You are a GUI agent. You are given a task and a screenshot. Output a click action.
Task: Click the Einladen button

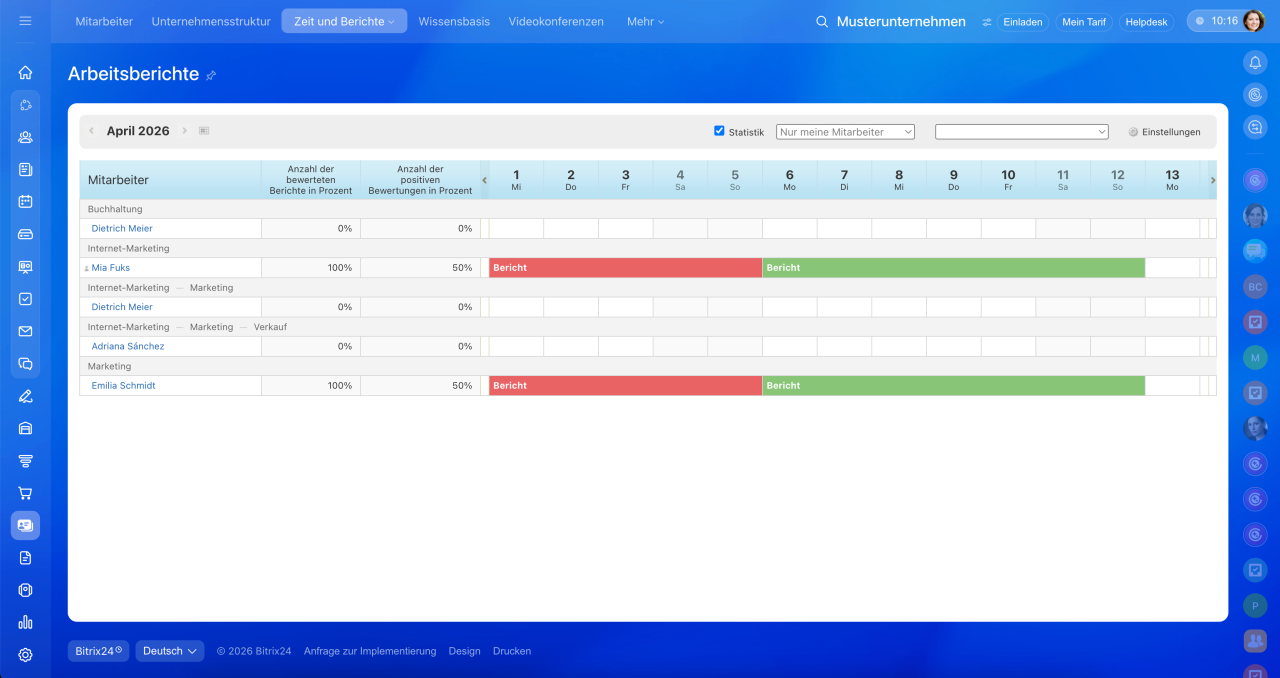[x=1022, y=22]
